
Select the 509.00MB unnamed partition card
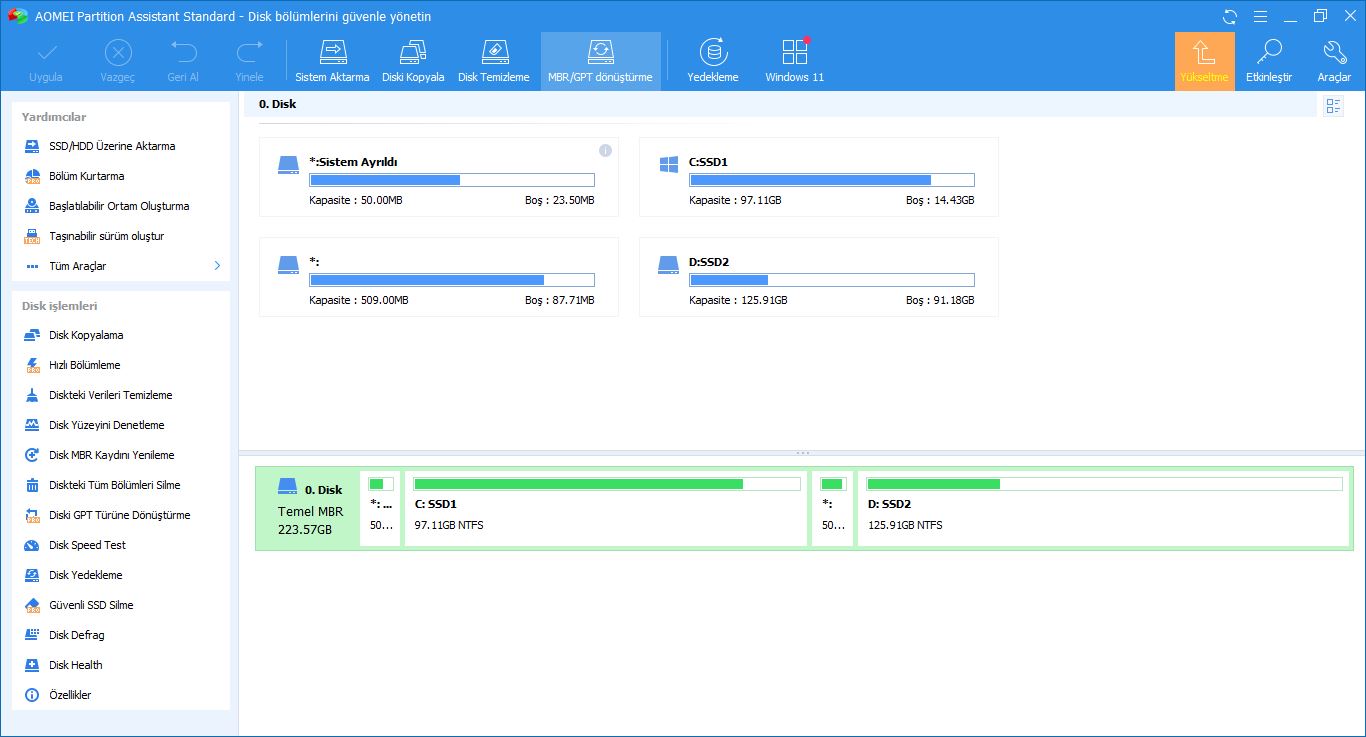point(438,277)
